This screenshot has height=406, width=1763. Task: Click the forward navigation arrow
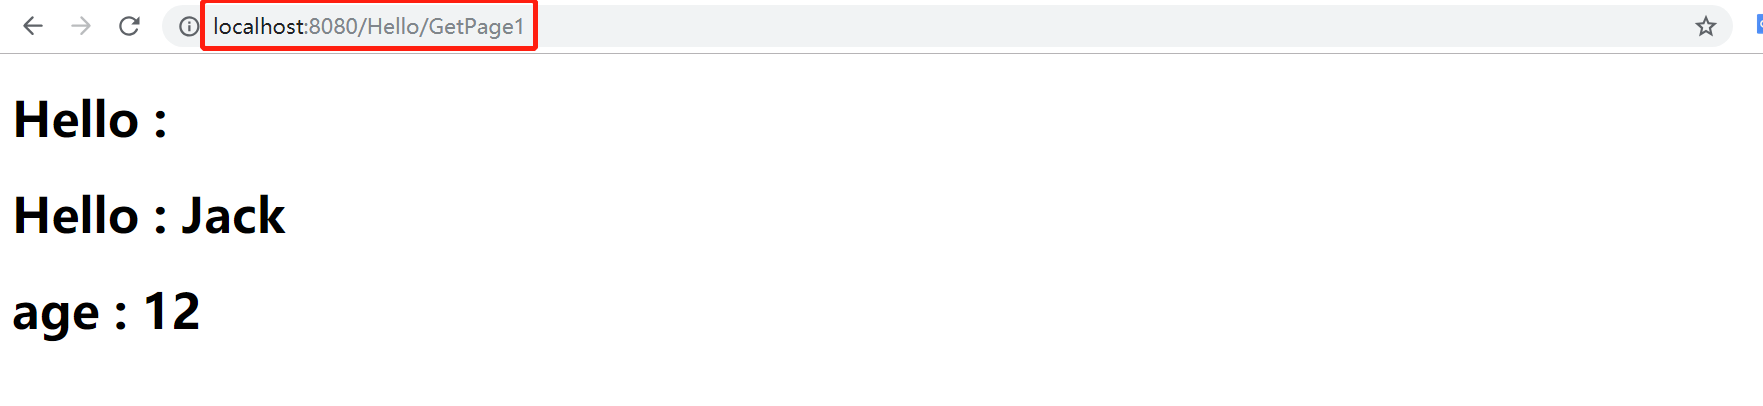pos(81,26)
